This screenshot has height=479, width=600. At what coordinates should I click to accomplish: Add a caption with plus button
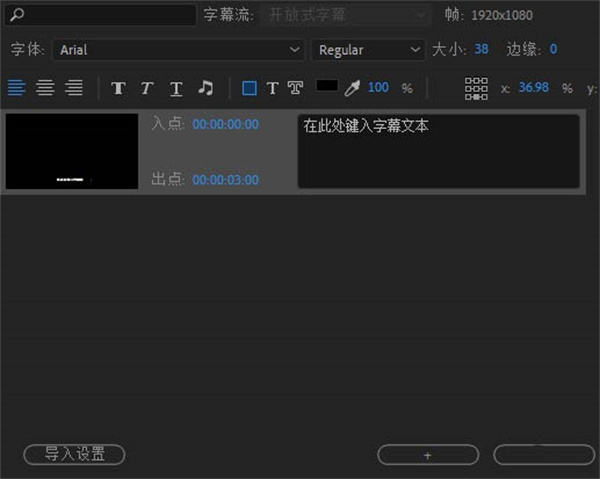(428, 454)
